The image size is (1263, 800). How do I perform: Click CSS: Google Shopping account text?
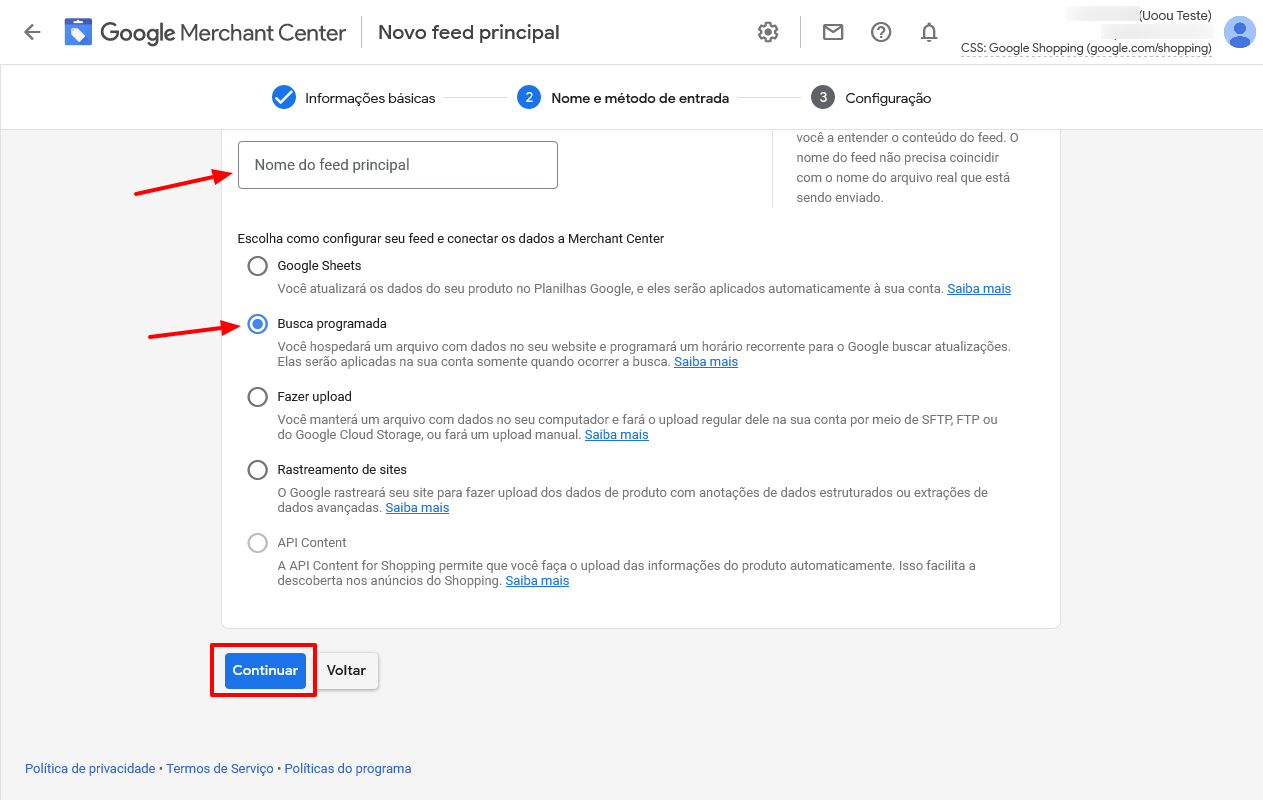[x=1086, y=48]
